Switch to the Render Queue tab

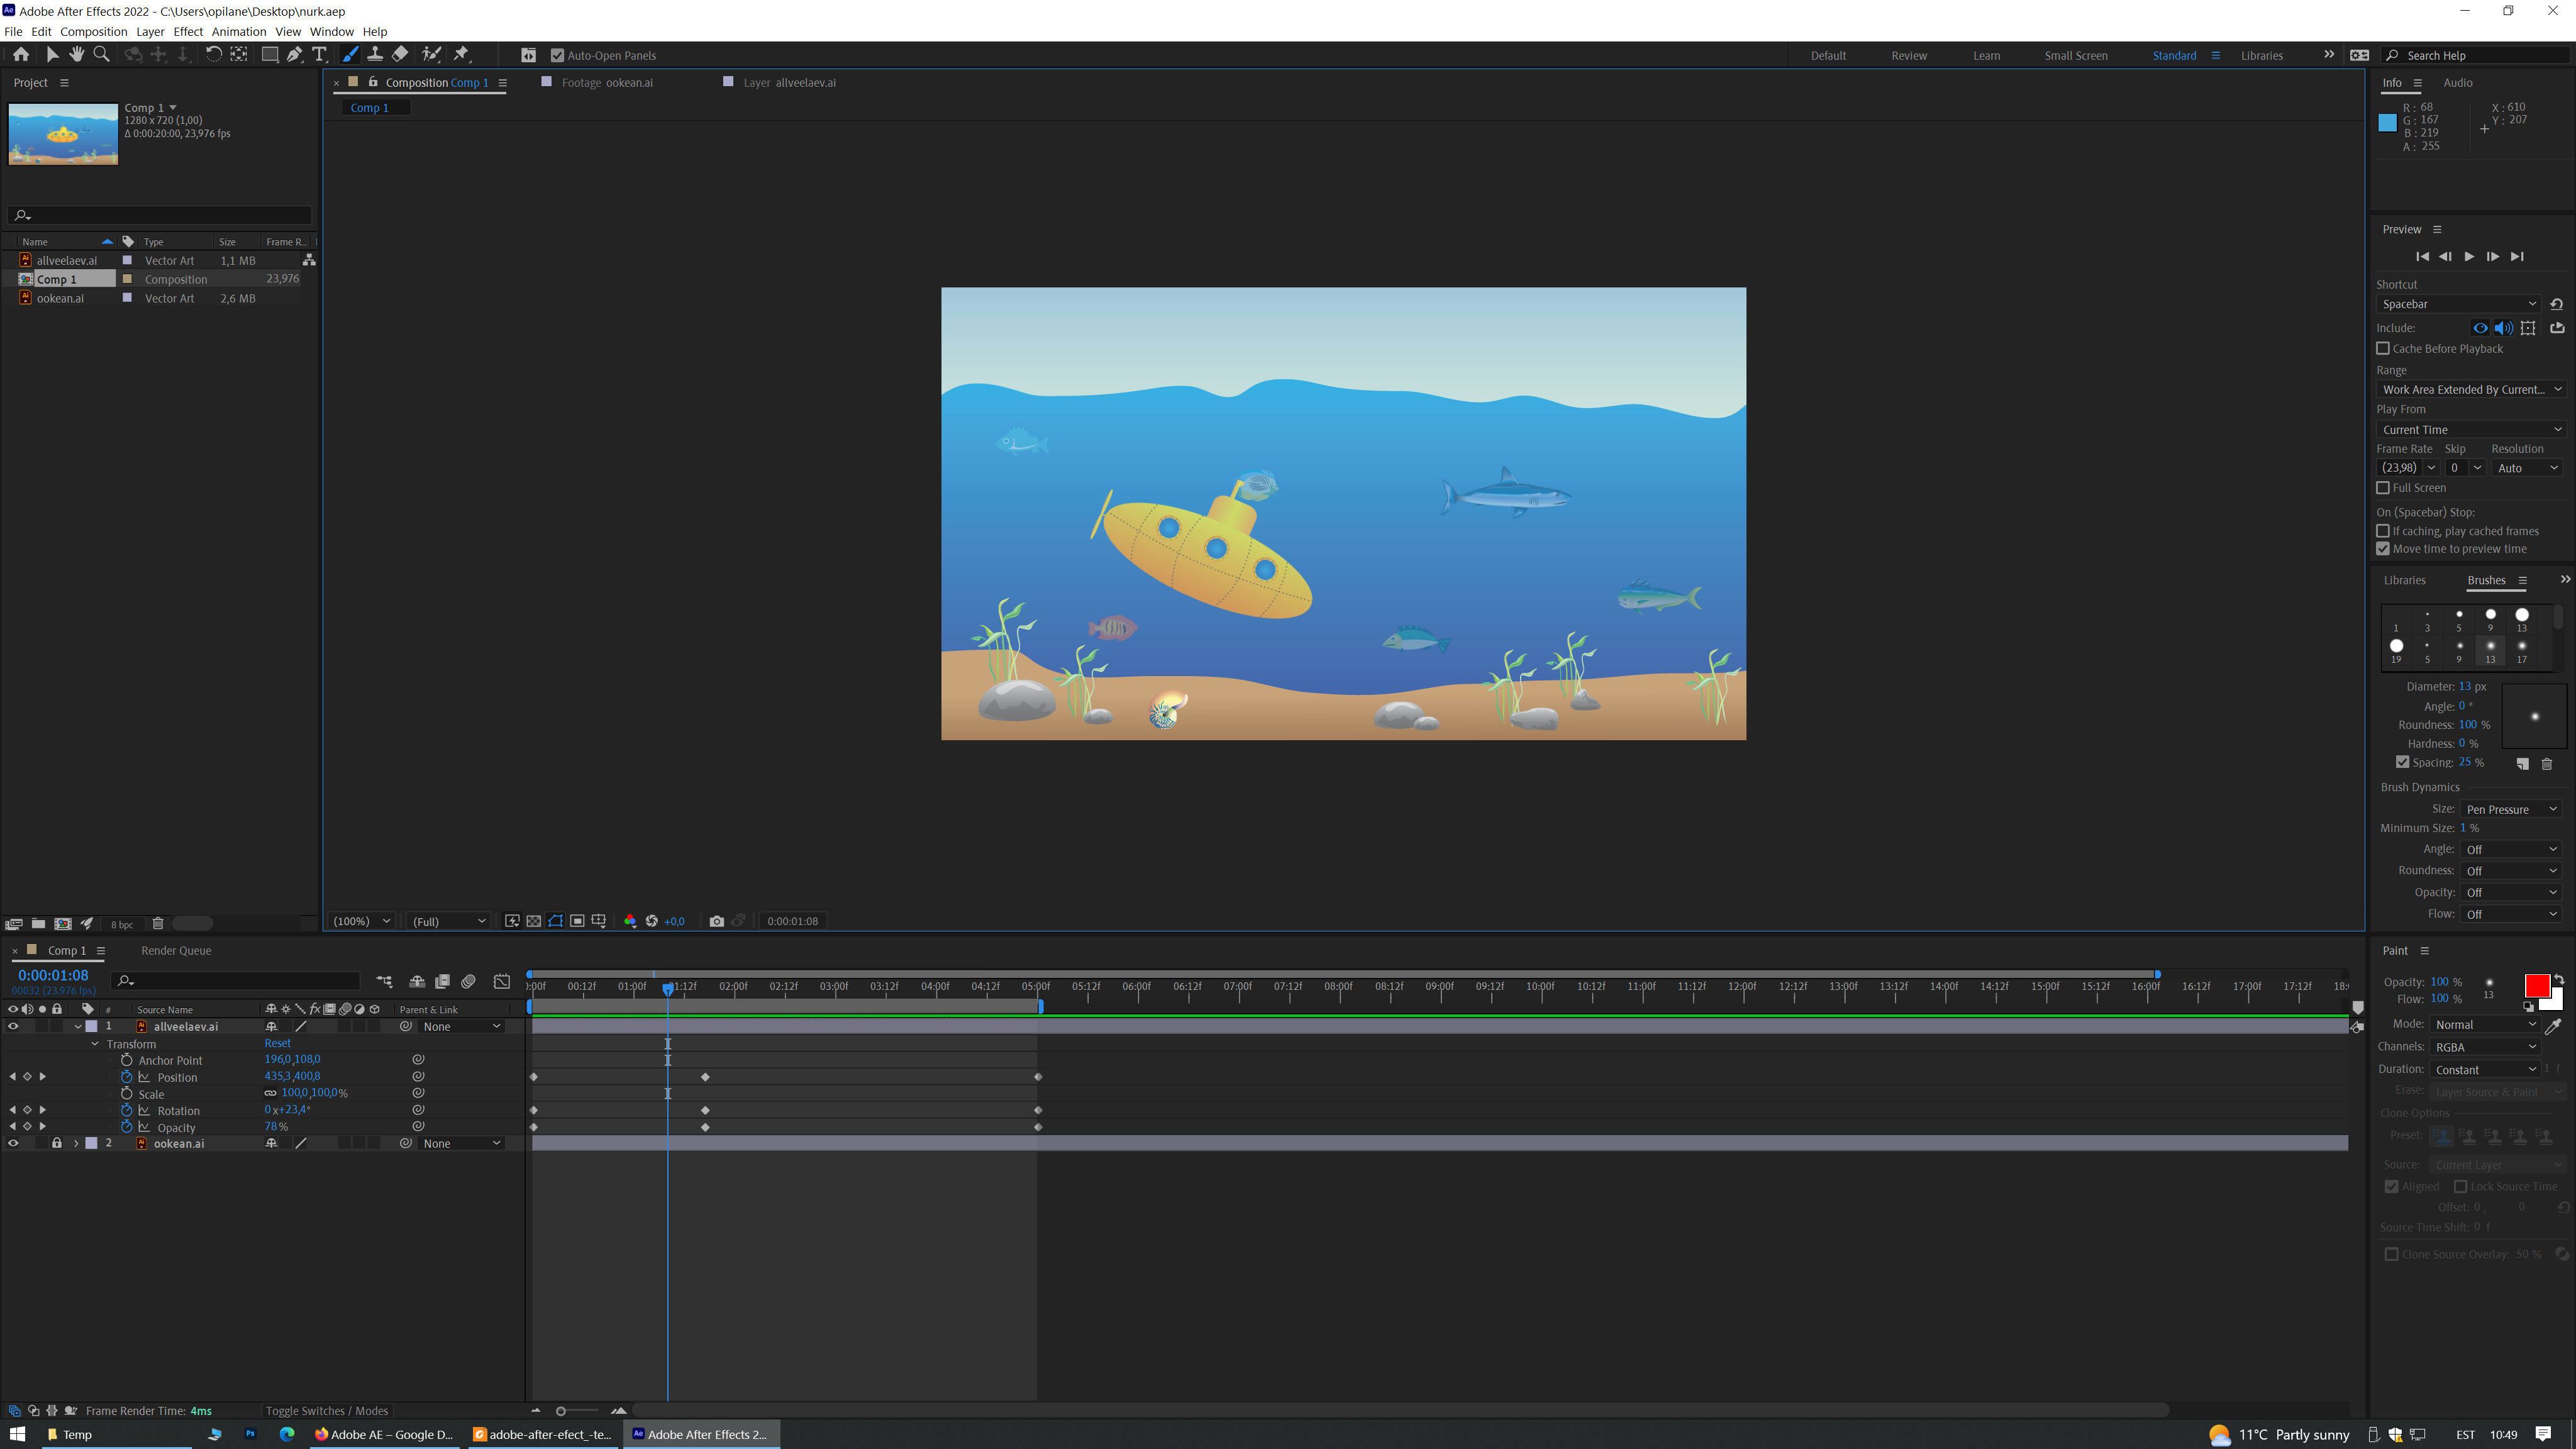pos(176,950)
